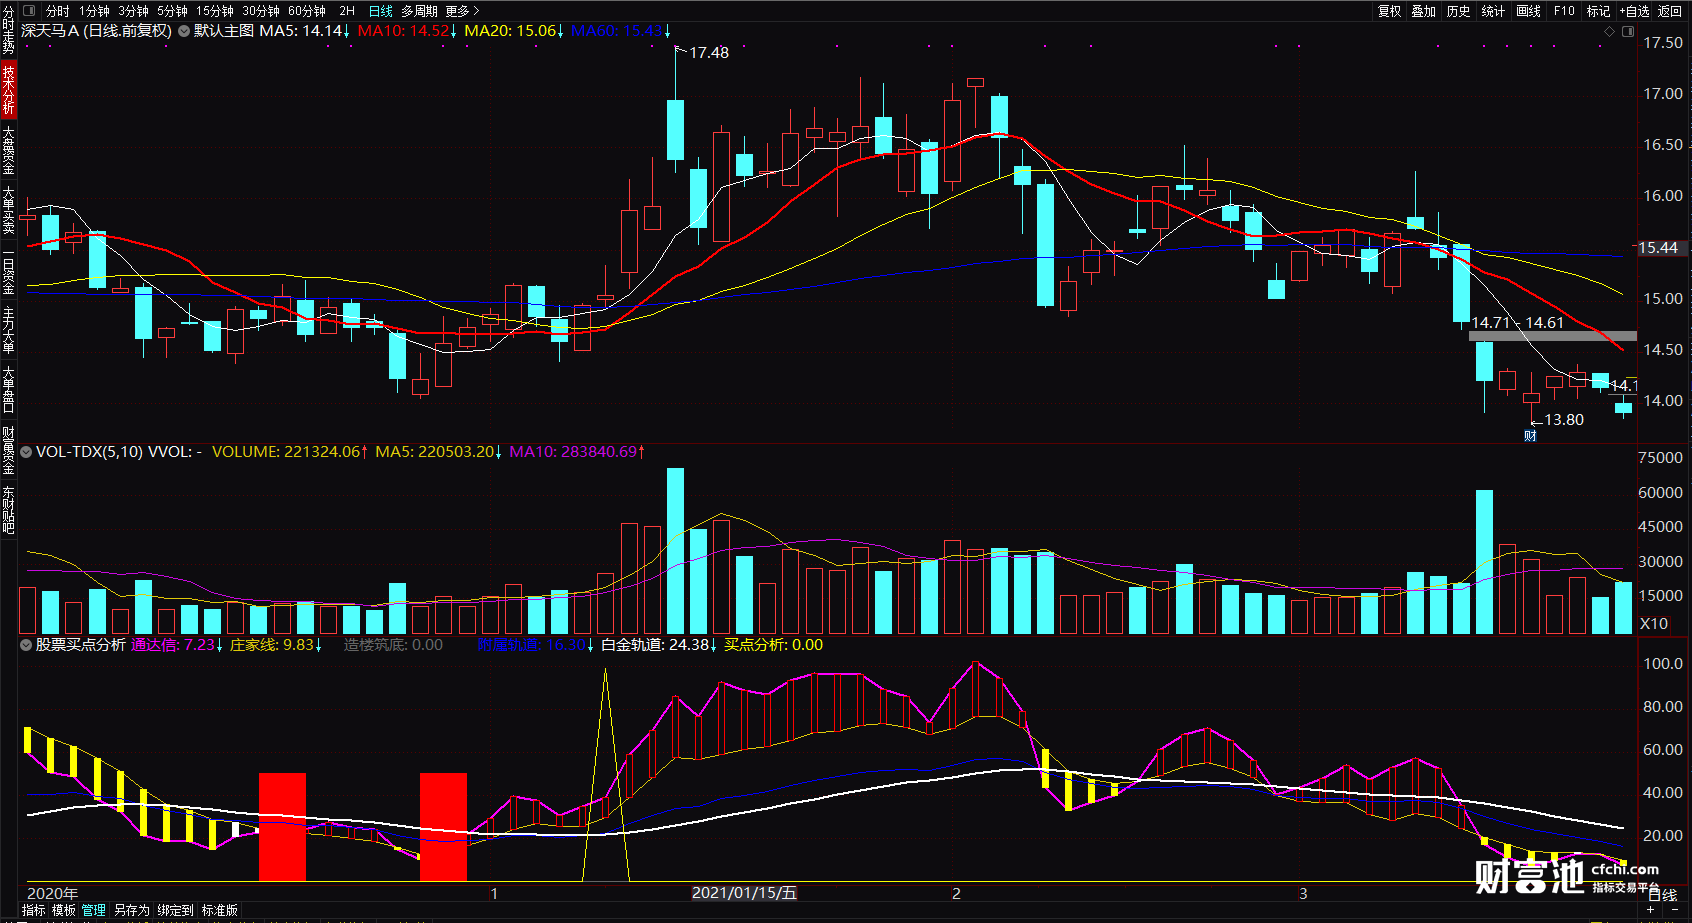
Task: Click the VOL-TDX indicator circle icon
Action: click(27, 452)
